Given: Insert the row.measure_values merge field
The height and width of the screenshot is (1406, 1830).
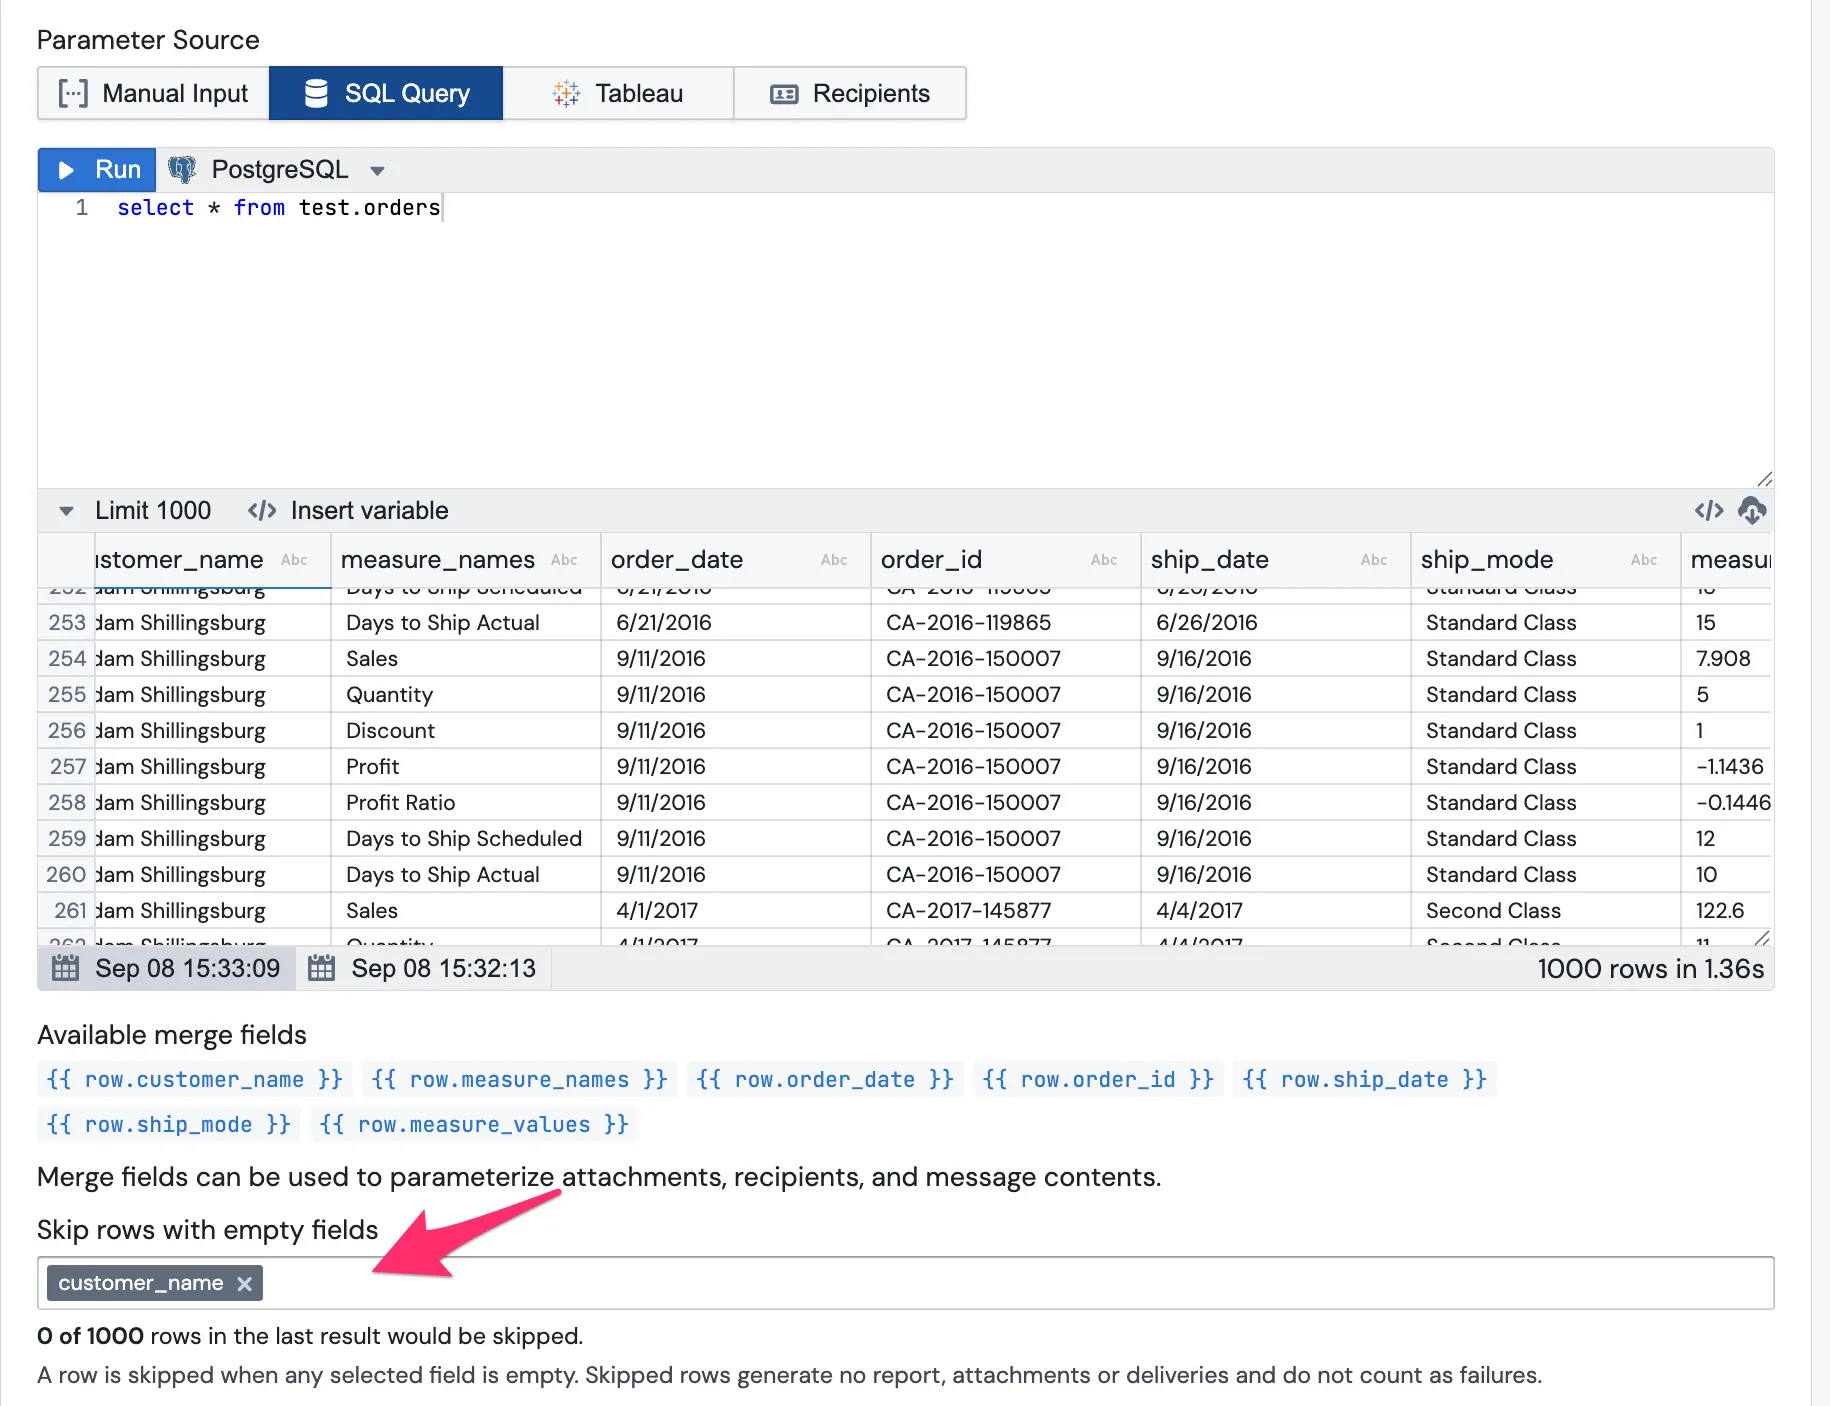Looking at the screenshot, I should coord(474,1125).
